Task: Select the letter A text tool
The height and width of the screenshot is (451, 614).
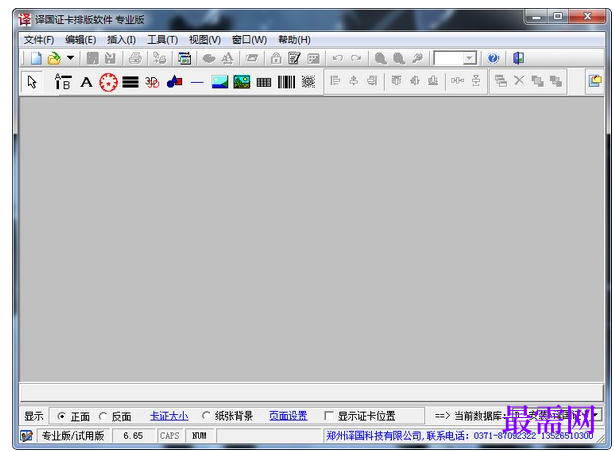Action: click(86, 82)
